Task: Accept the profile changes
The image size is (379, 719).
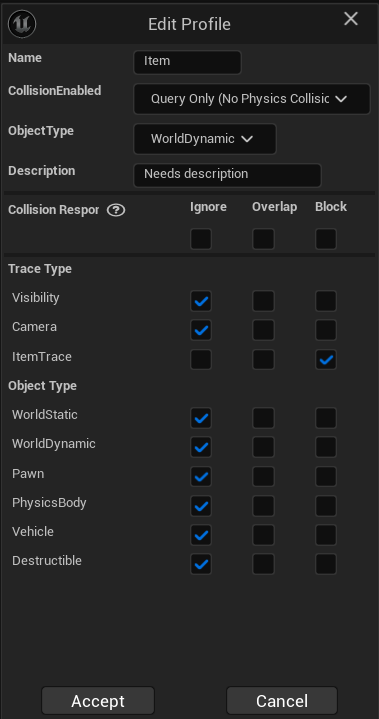Action: [98, 701]
